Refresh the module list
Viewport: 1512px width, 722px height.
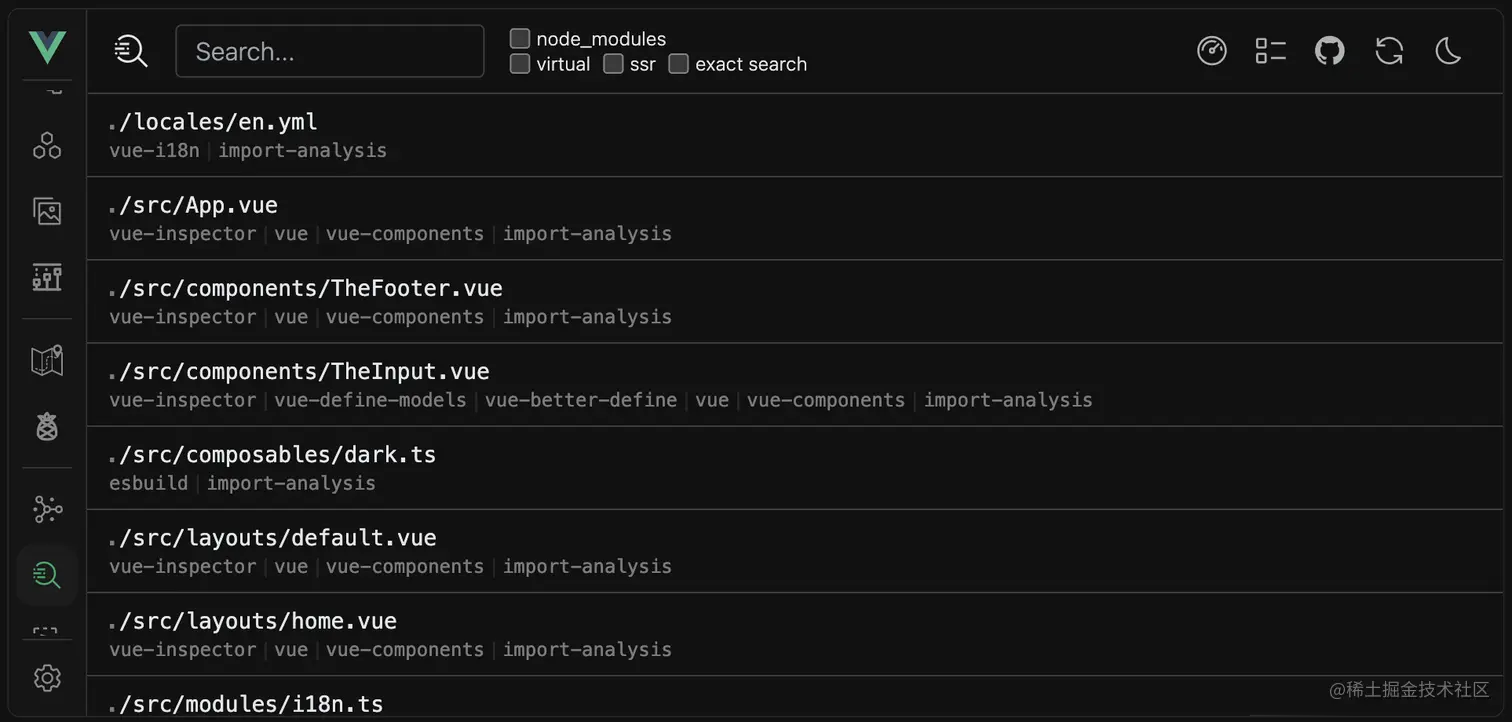pyautogui.click(x=1389, y=51)
